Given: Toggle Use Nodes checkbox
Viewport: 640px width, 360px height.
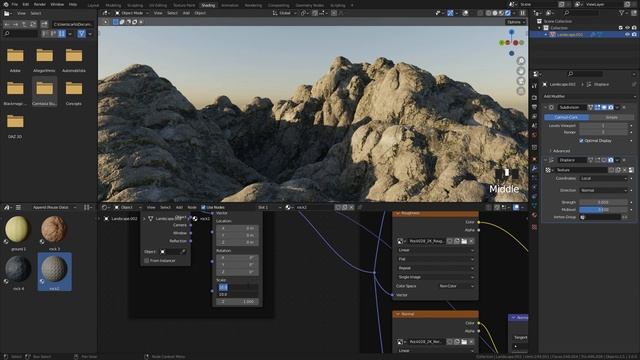Looking at the screenshot, I should tap(203, 207).
